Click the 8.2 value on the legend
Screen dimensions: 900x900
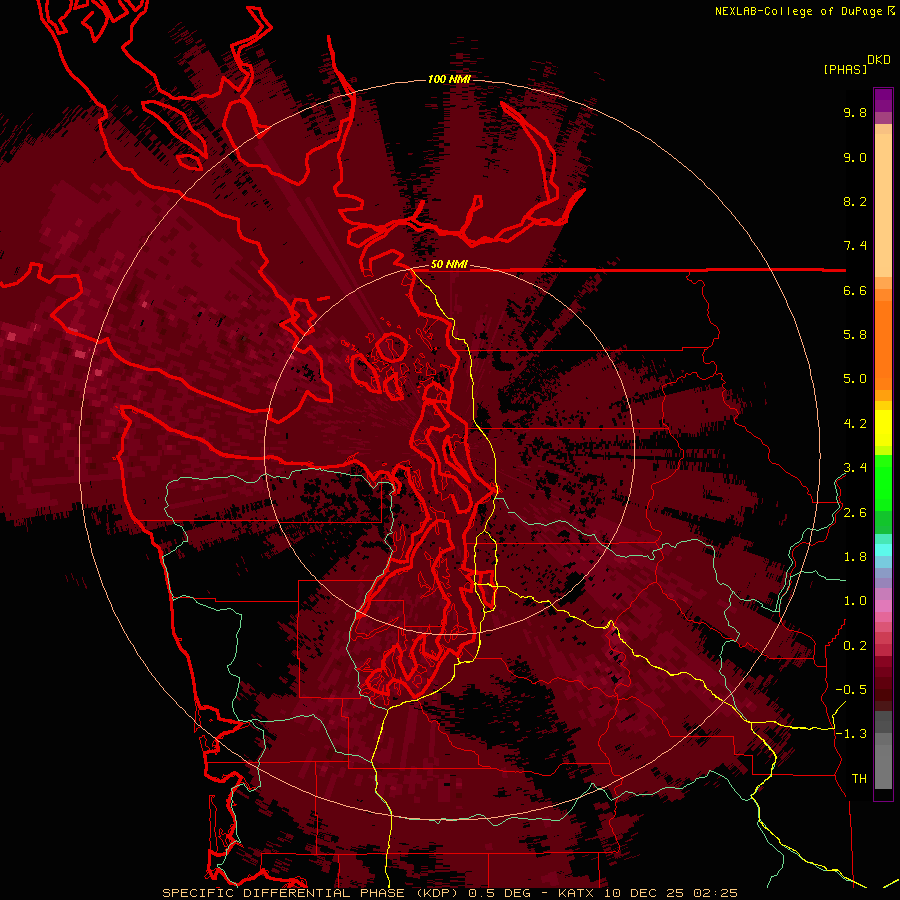[x=855, y=202]
